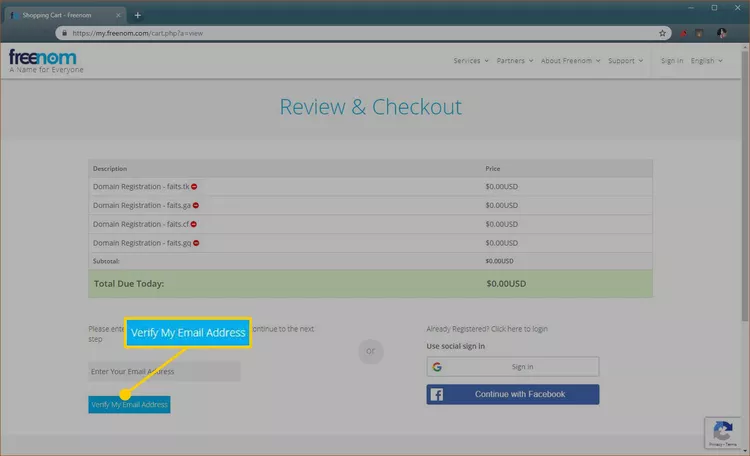Viewport: 750px width, 456px height.
Task: Click Sign in in navigation bar
Action: pos(672,61)
